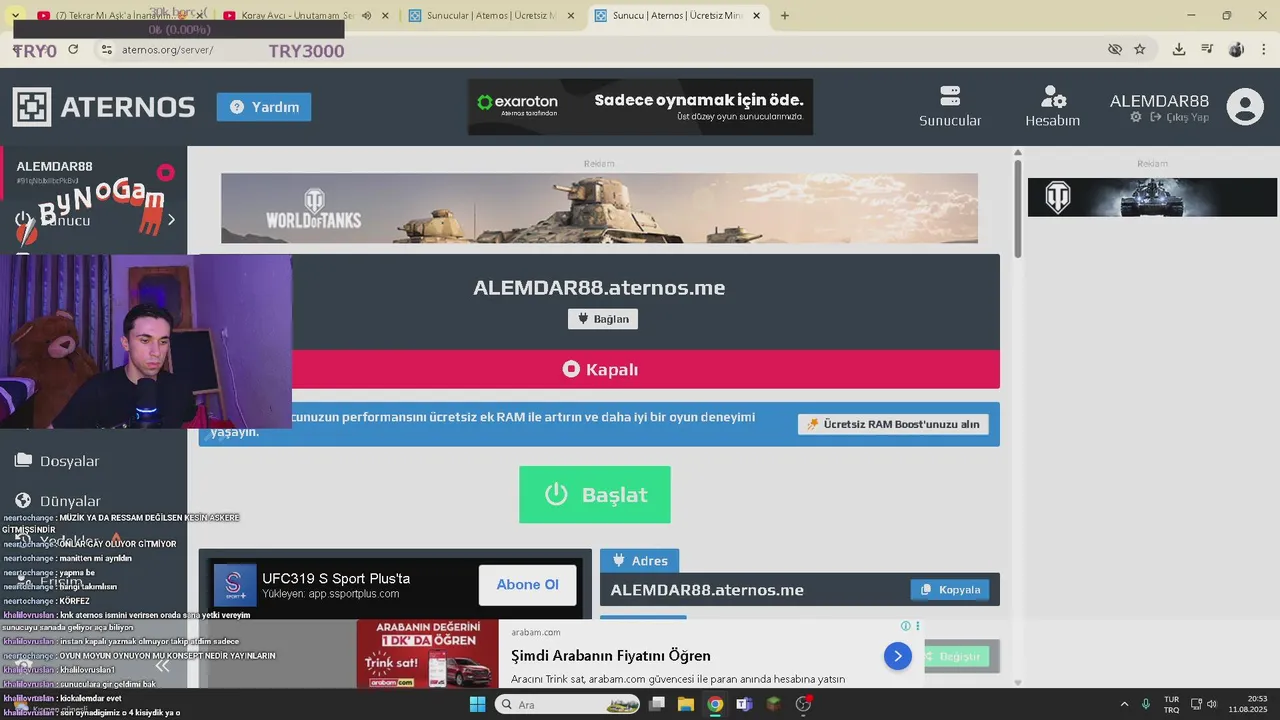Open the OBS Studio taskbar icon
Screen dimensions: 1280x720
click(x=803, y=704)
